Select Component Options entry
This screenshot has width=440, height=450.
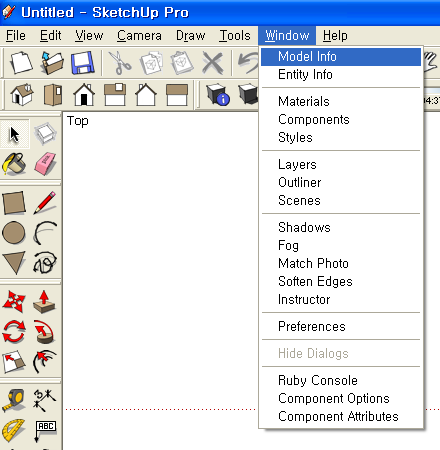(x=341, y=399)
